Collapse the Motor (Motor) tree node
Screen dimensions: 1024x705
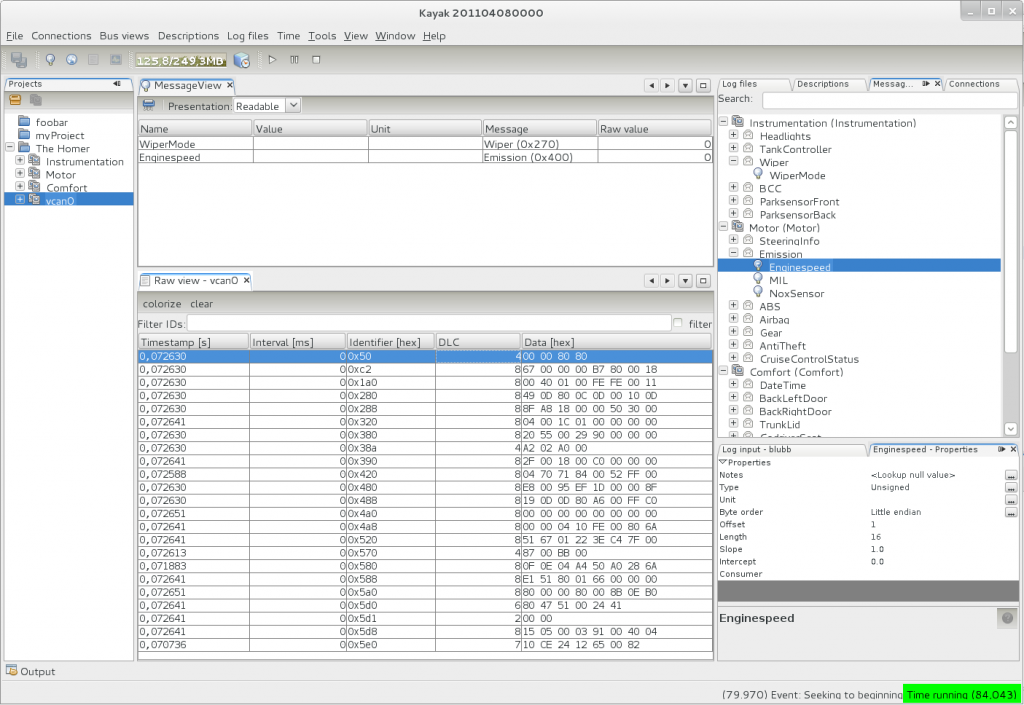tap(724, 227)
